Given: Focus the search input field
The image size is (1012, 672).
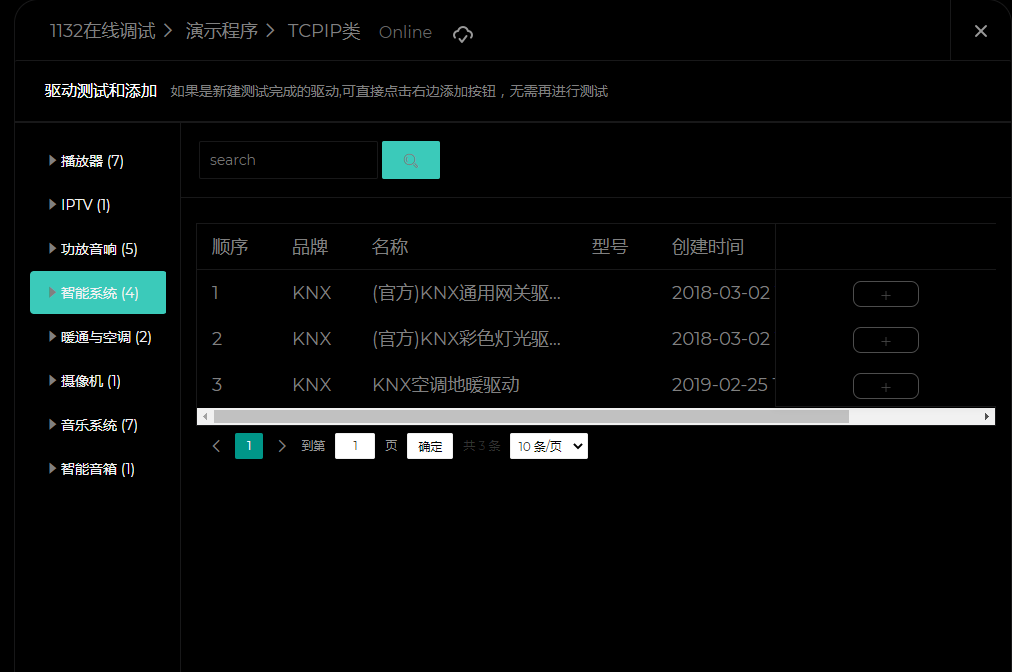Looking at the screenshot, I should pos(288,160).
